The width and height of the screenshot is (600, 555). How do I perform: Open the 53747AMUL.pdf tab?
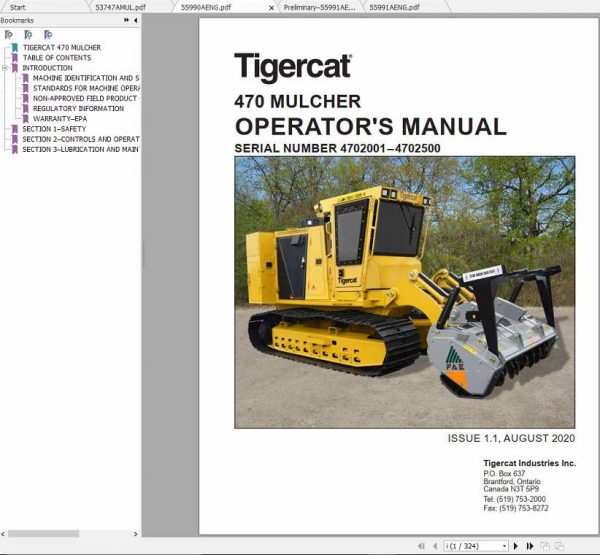click(x=121, y=7)
